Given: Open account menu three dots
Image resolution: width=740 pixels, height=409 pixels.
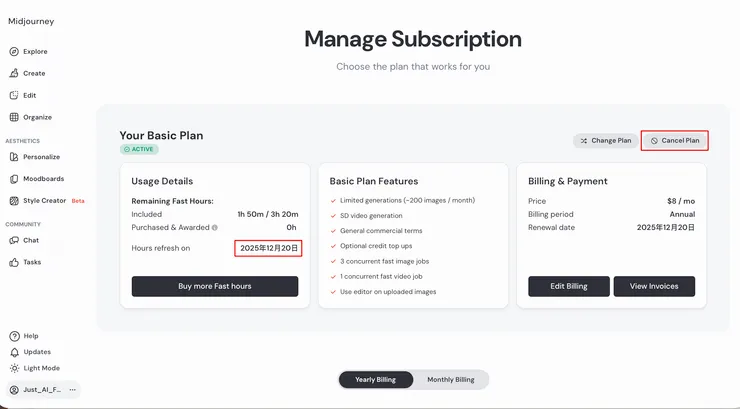Looking at the screenshot, I should click(73, 389).
